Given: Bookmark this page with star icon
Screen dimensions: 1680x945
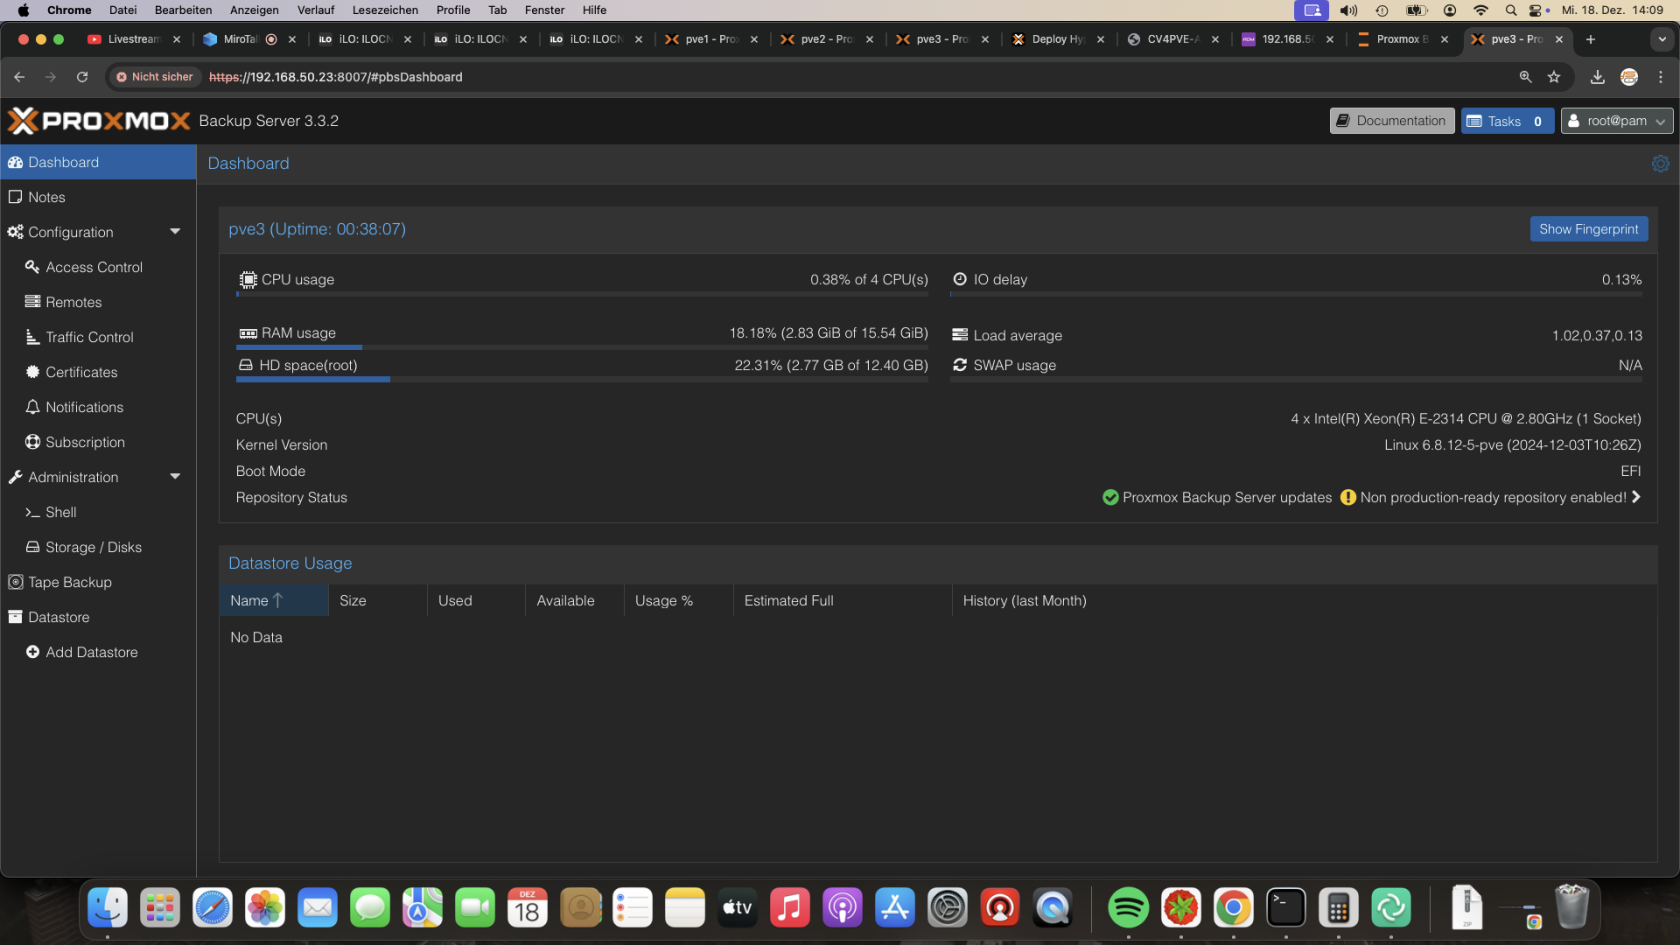Looking at the screenshot, I should [1554, 77].
